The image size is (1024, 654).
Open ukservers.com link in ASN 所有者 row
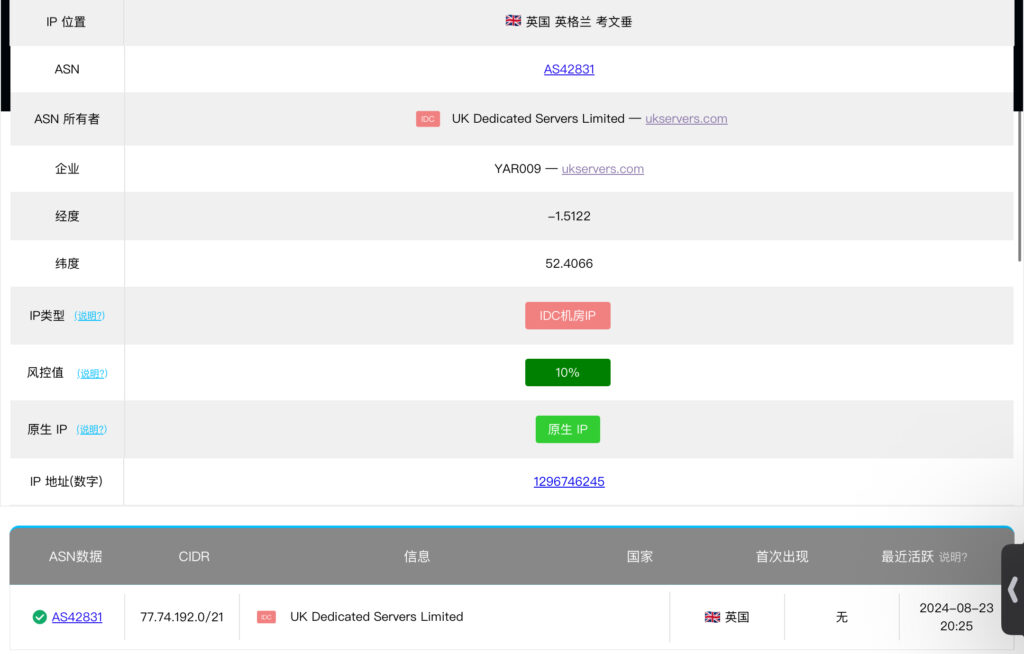pos(686,118)
